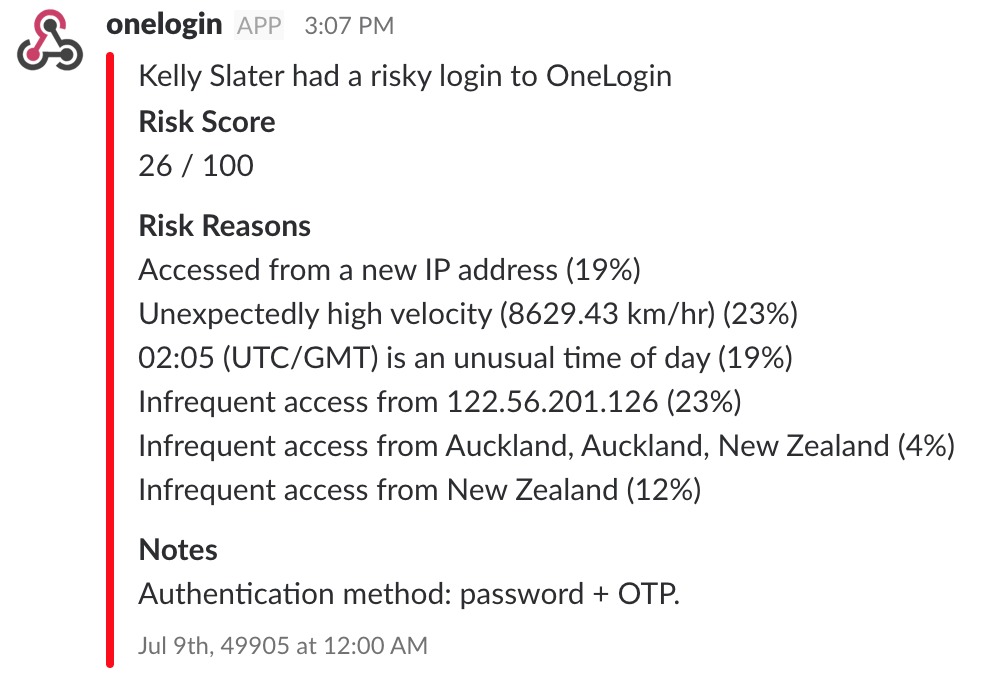Click the new IP address risk reason
998x696 pixels.
[390, 270]
